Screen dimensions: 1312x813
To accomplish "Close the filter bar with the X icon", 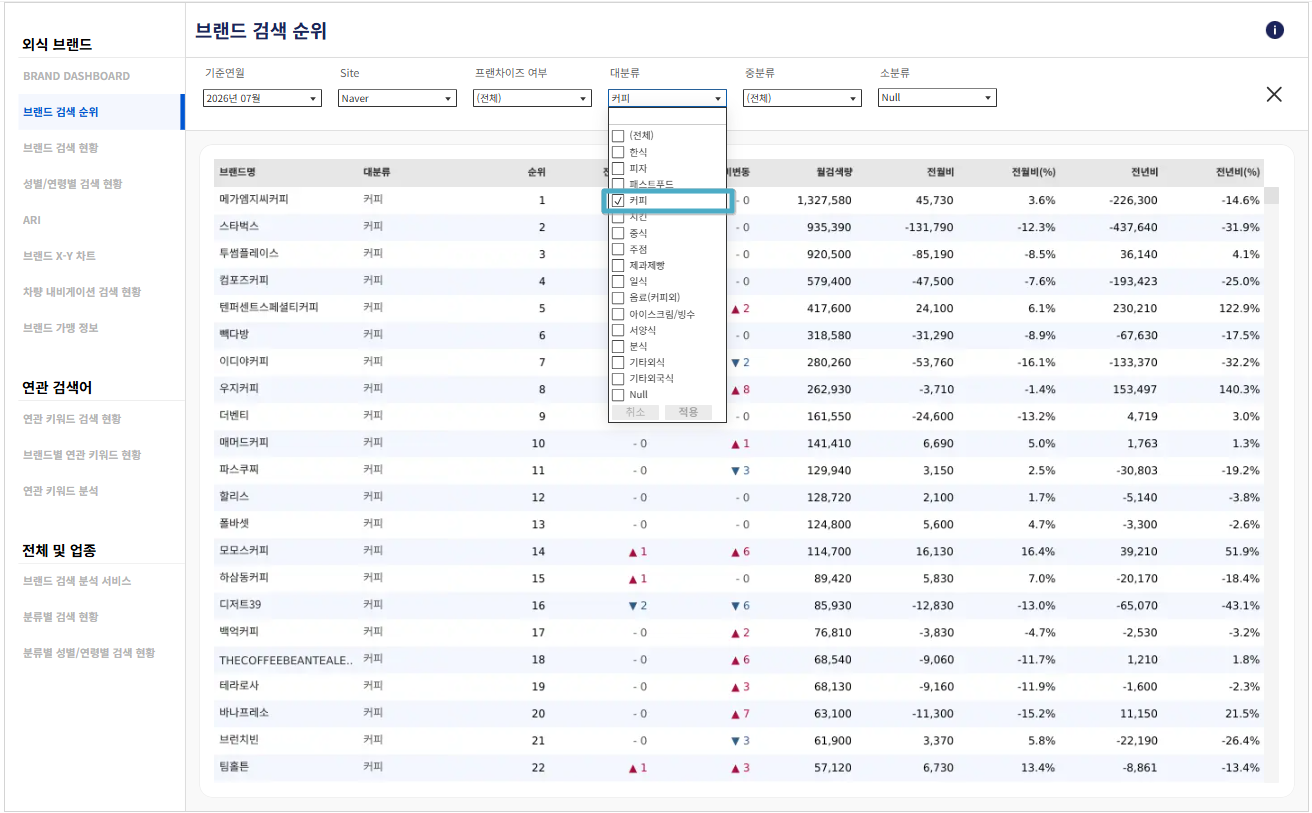I will coord(1274,94).
